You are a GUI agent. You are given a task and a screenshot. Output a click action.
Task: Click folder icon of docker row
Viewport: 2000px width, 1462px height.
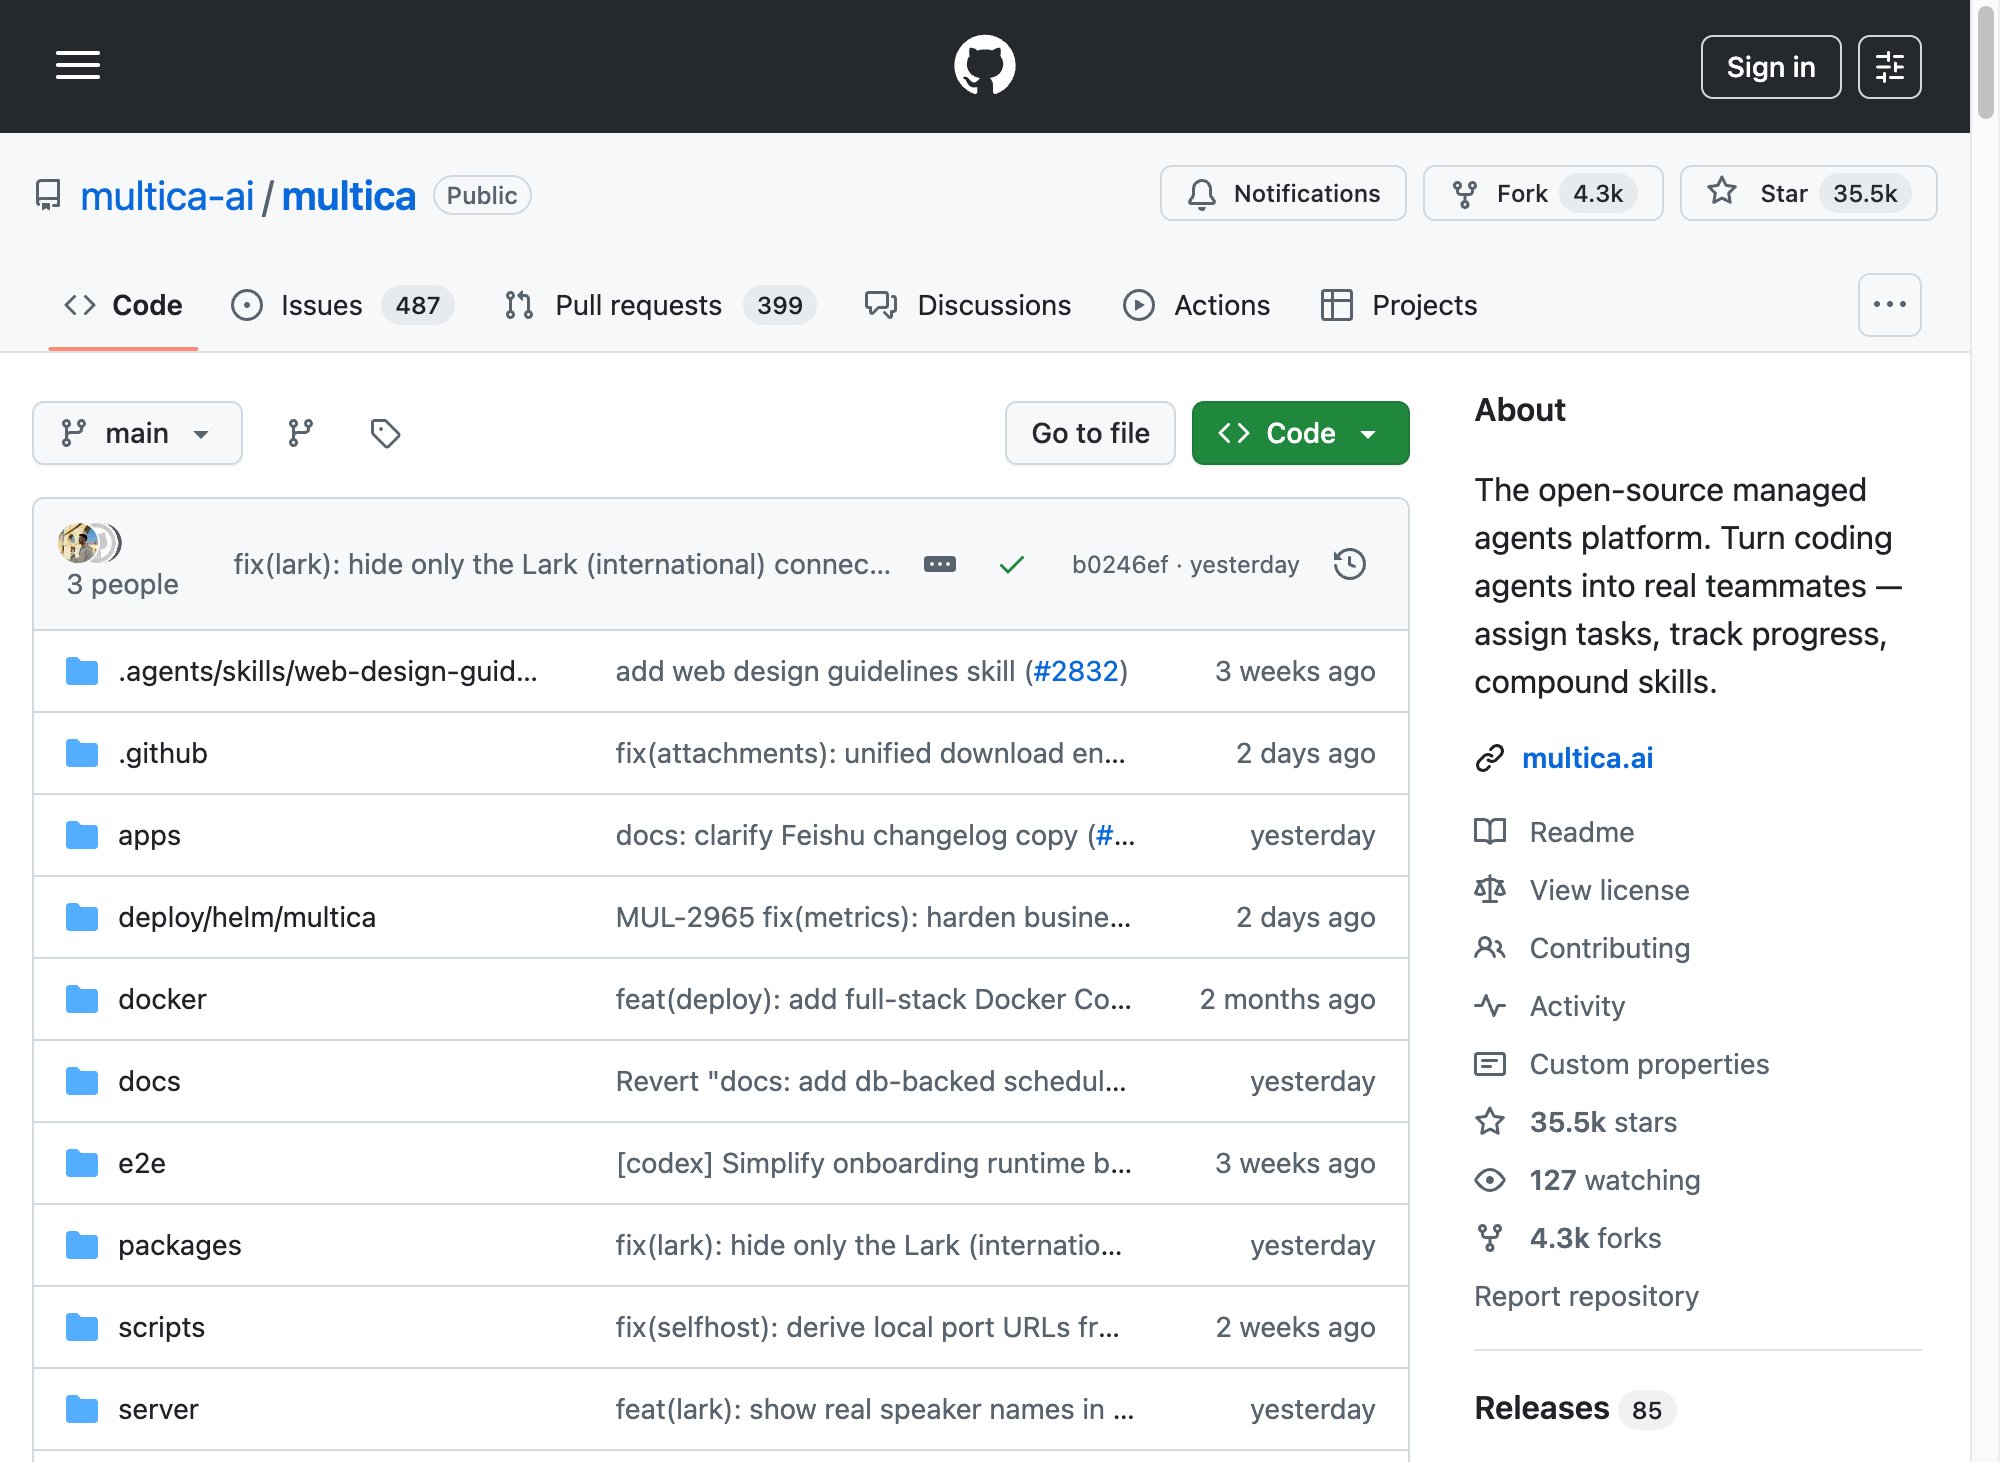(x=82, y=999)
